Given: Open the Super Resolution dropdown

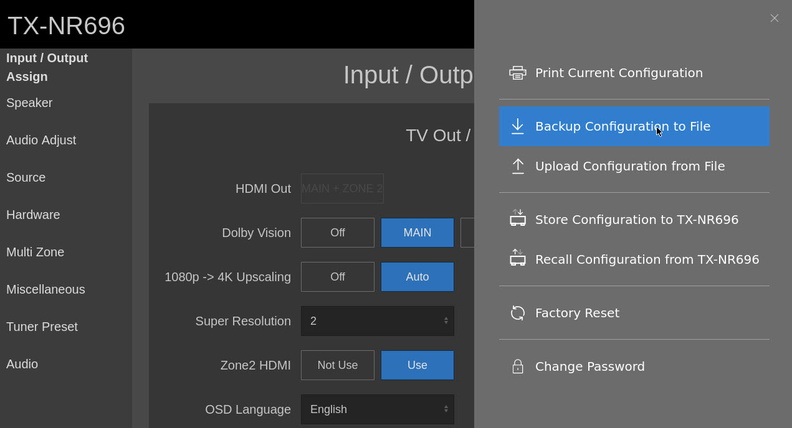Looking at the screenshot, I should tap(377, 321).
